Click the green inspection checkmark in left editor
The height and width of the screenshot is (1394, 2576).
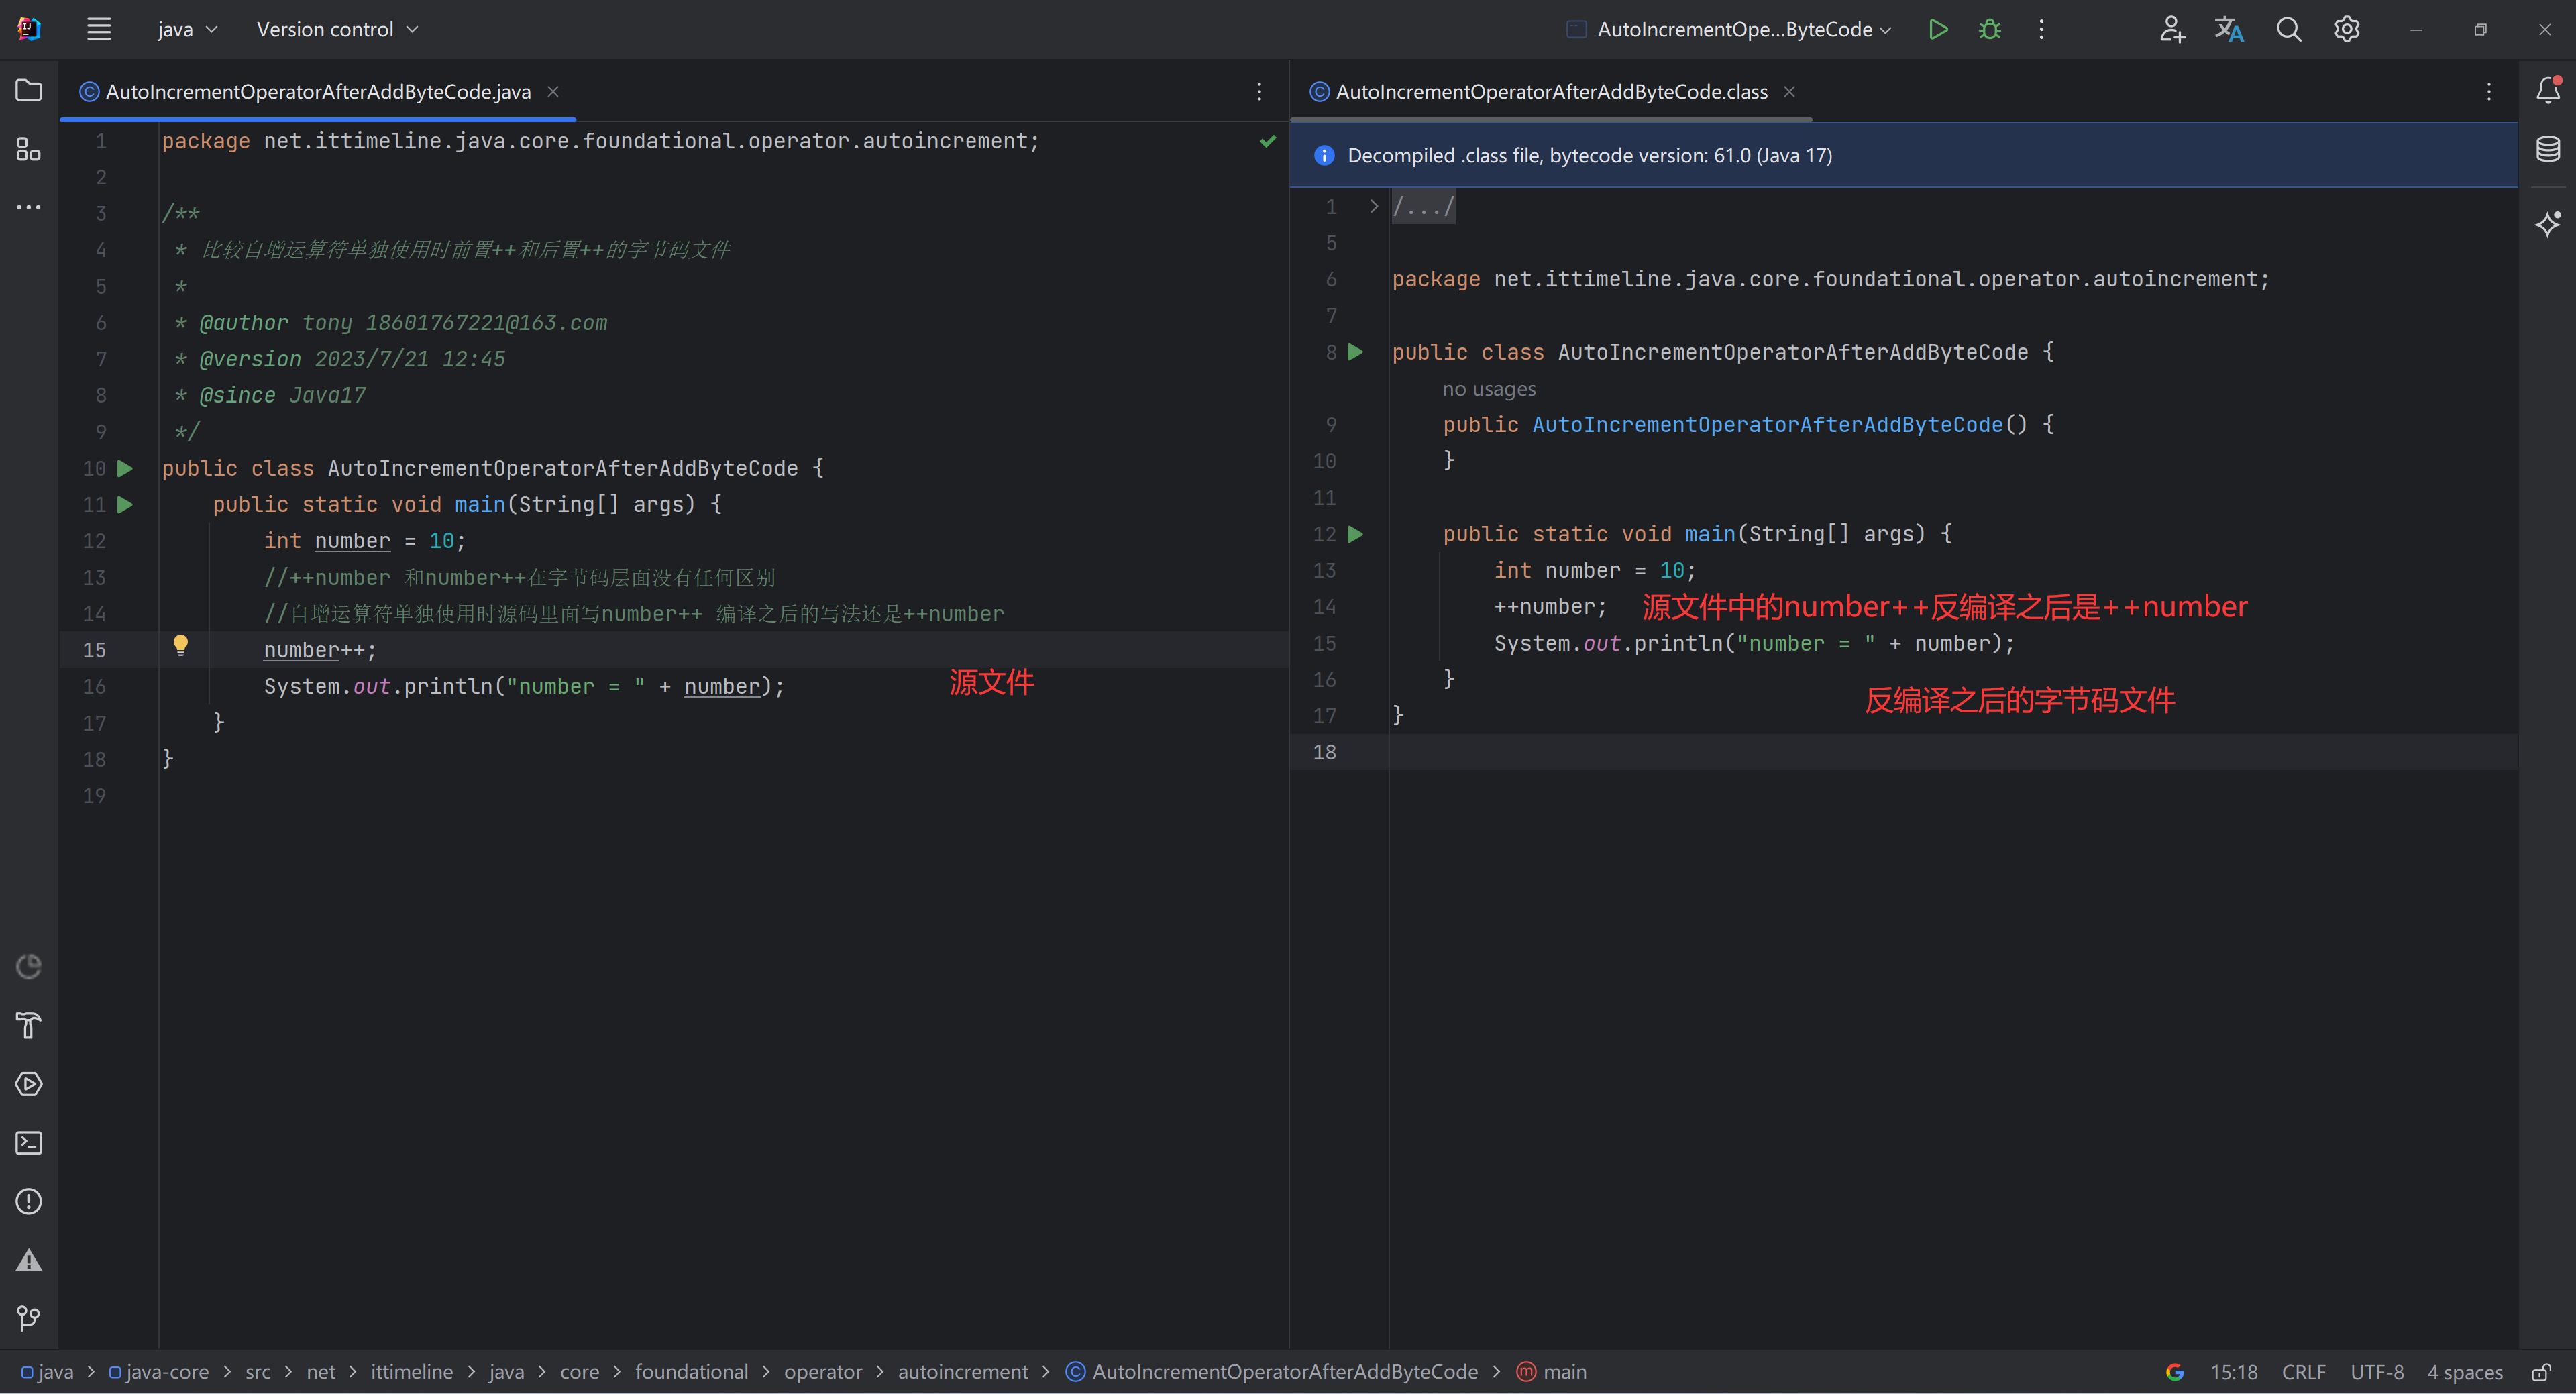[x=1268, y=141]
